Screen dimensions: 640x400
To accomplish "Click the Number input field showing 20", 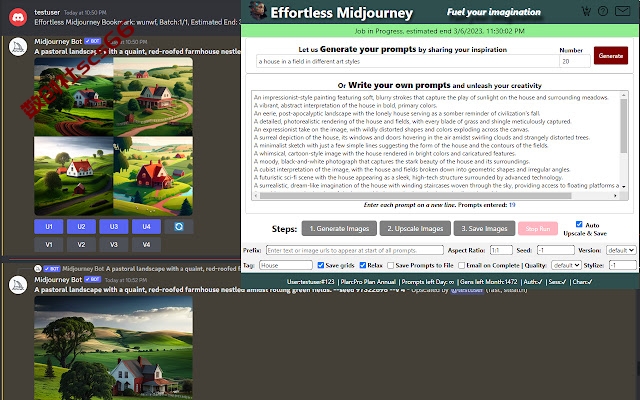I will [x=575, y=61].
